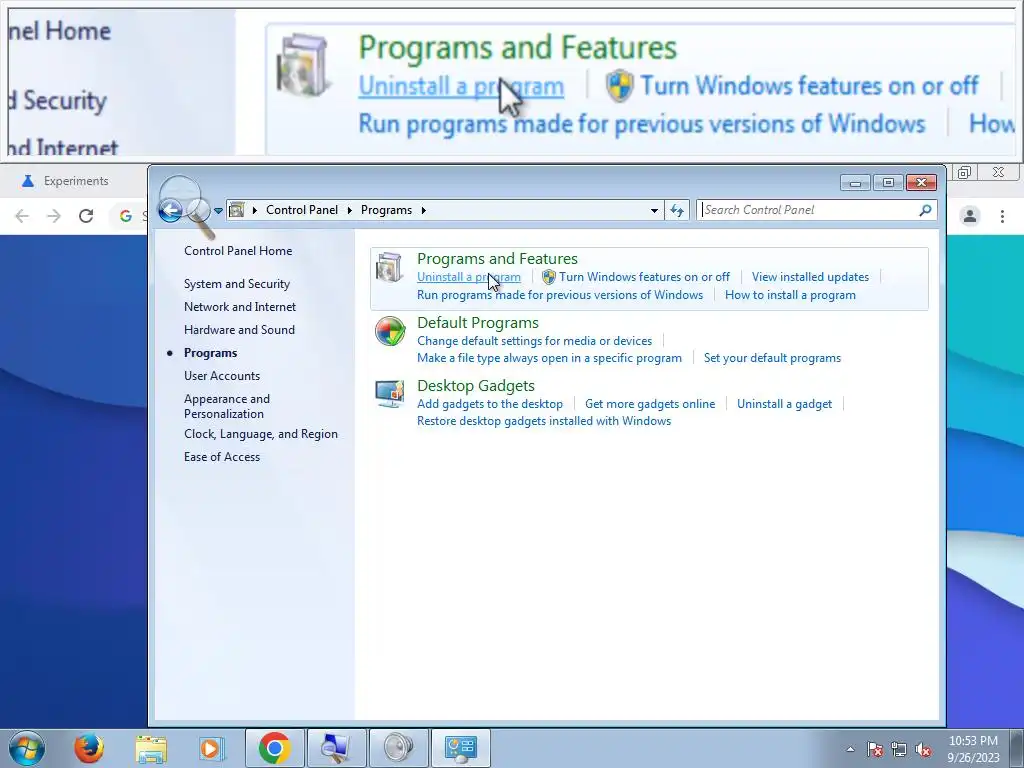Open Chrome's three-dot menu
Image resolution: width=1024 pixels, height=768 pixels.
(1002, 216)
